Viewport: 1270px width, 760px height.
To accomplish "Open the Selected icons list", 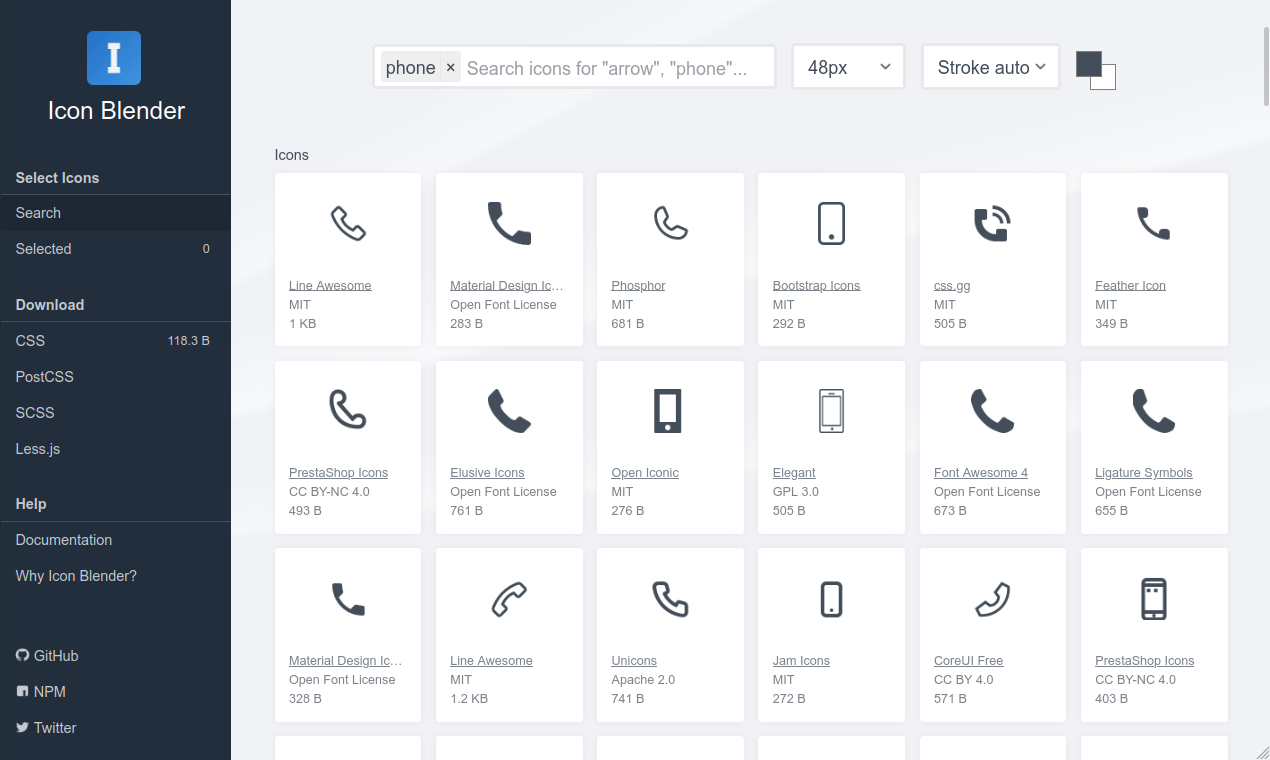I will click(115, 249).
